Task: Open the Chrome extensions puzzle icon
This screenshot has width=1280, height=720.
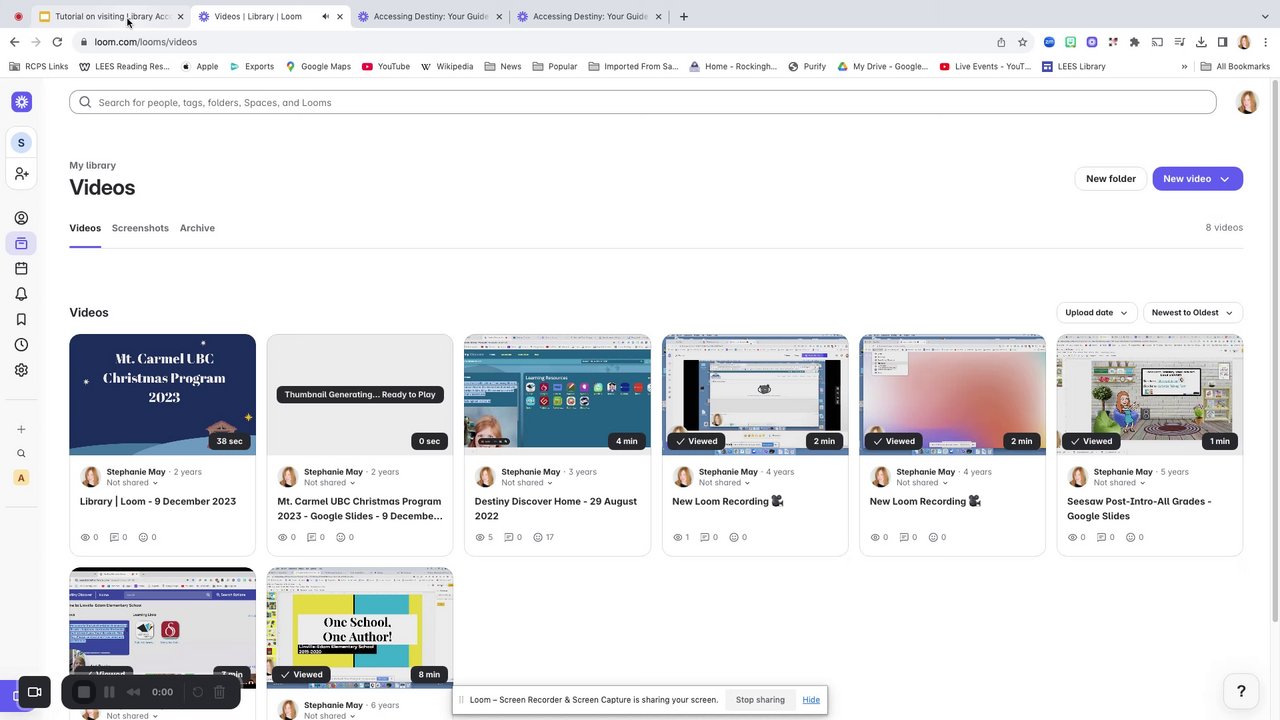Action: click(1134, 42)
